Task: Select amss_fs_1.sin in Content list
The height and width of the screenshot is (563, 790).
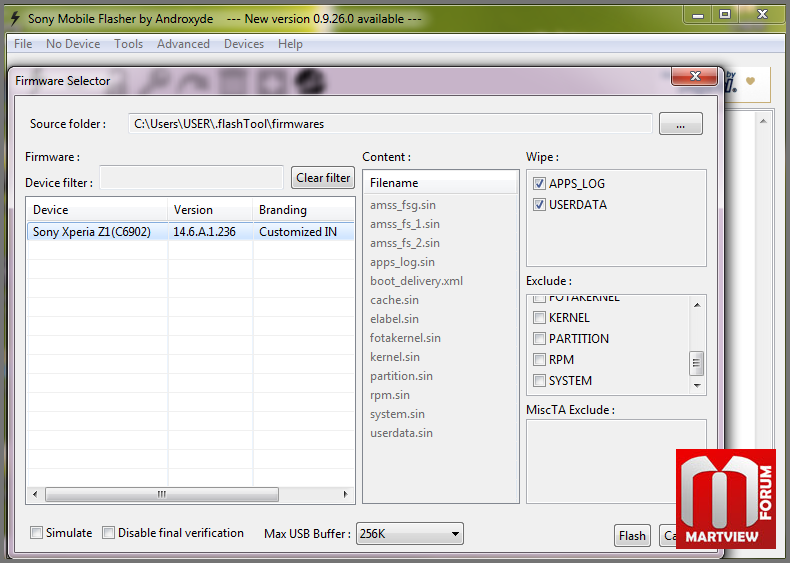Action: click(x=405, y=224)
